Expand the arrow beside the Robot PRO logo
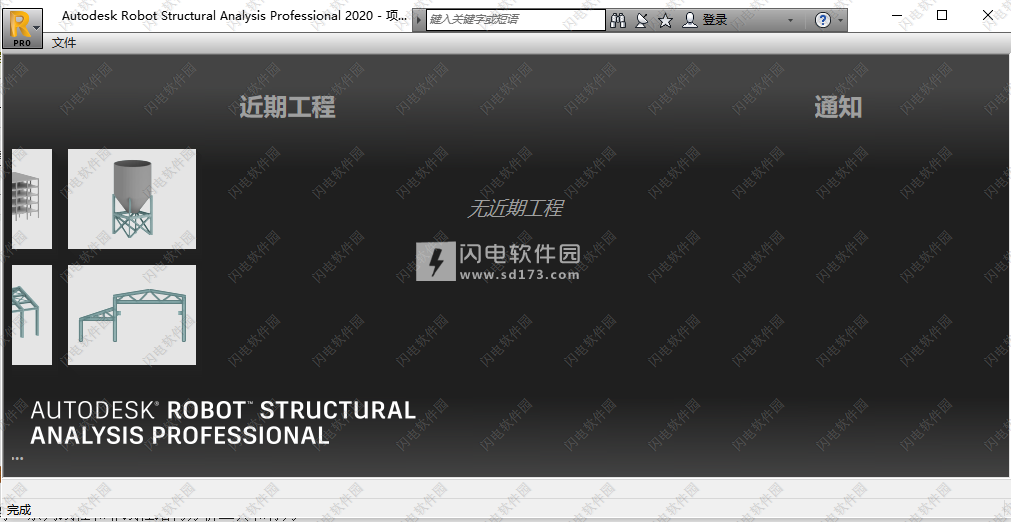 (x=38, y=28)
